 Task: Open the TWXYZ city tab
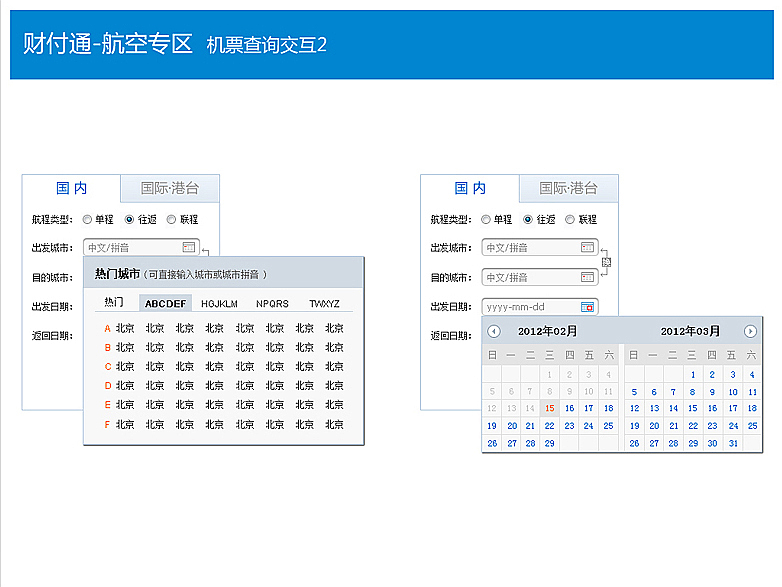pyautogui.click(x=324, y=304)
